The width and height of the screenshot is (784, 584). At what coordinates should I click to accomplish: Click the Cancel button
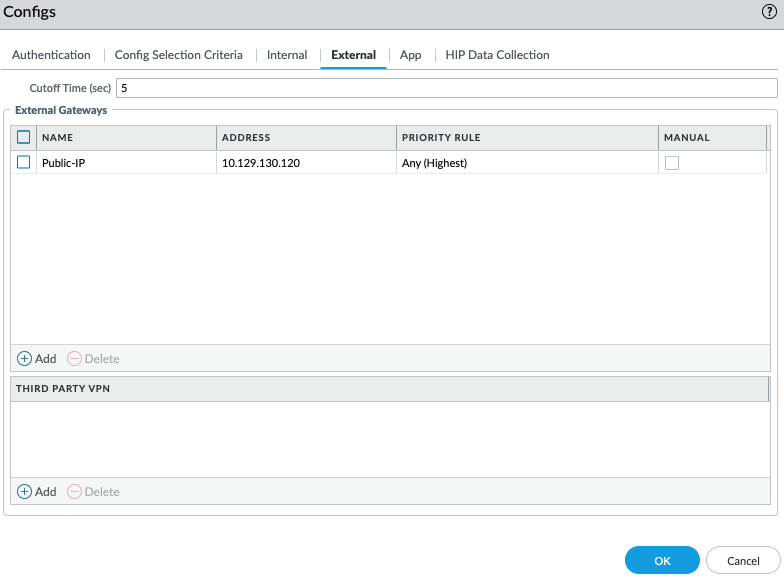click(x=743, y=561)
